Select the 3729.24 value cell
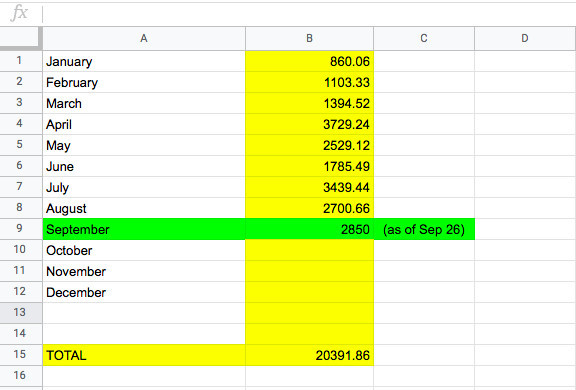Screen dimensions: 576x390 pos(310,124)
